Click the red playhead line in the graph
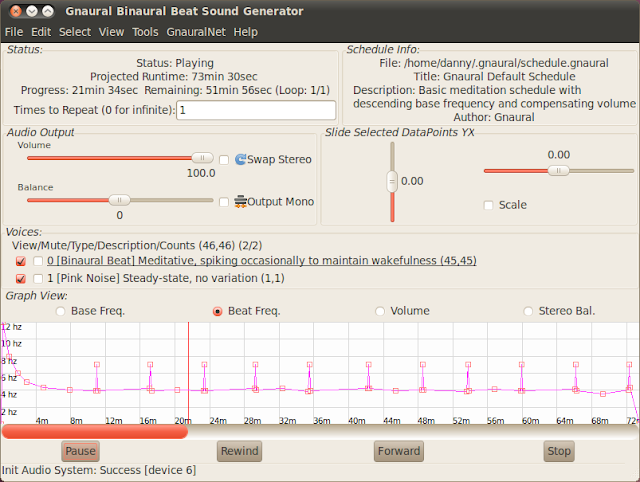640x482 pixels. point(188,373)
